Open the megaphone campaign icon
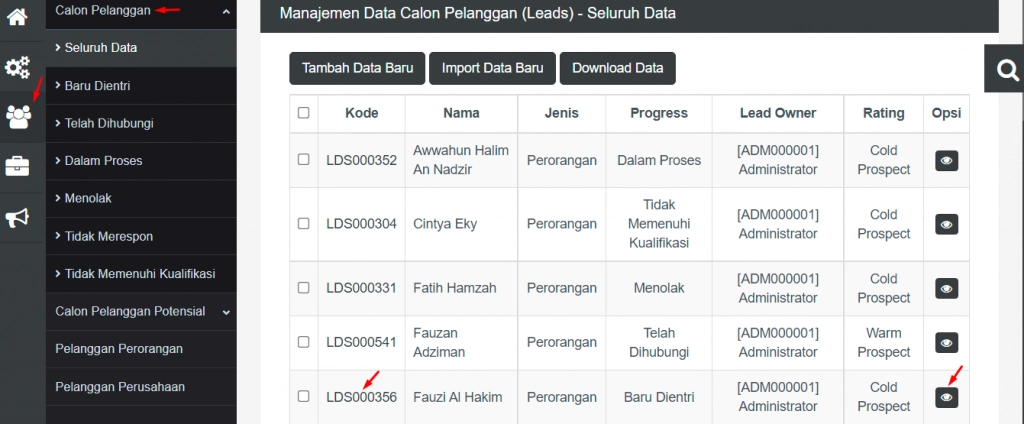Viewport: 1024px width, 424px height. point(17,218)
